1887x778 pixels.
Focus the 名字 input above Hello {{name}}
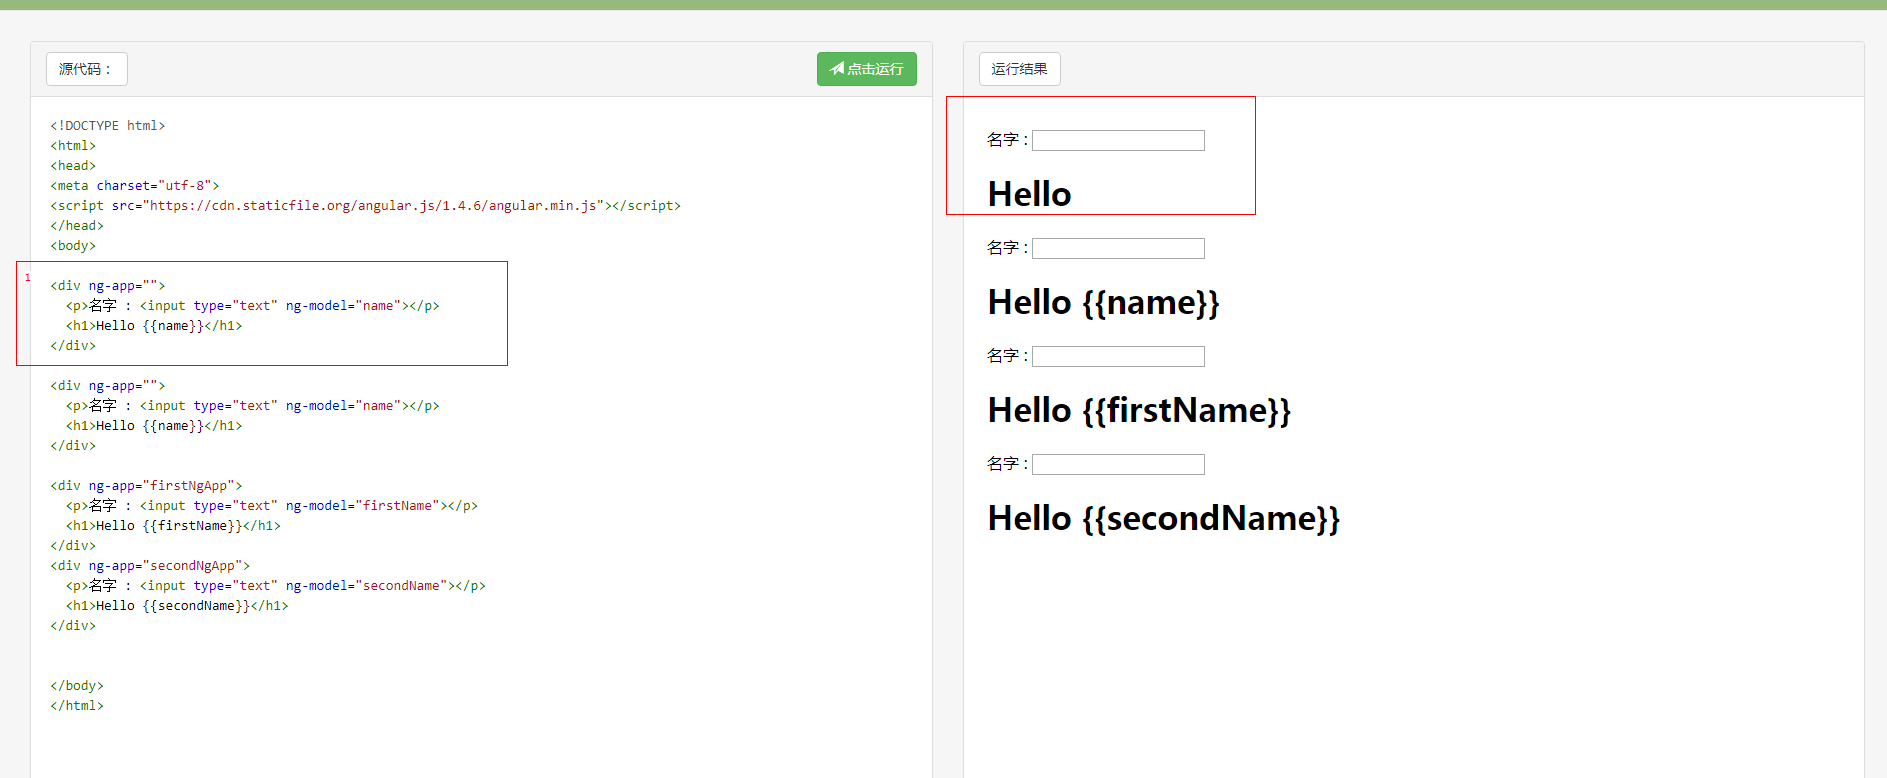pos(1118,249)
